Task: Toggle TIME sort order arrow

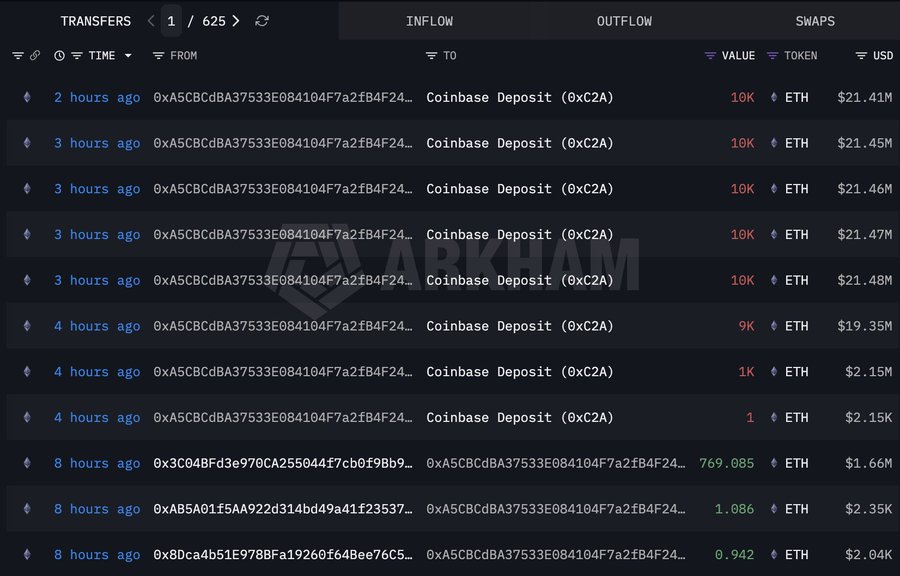Action: (128, 56)
